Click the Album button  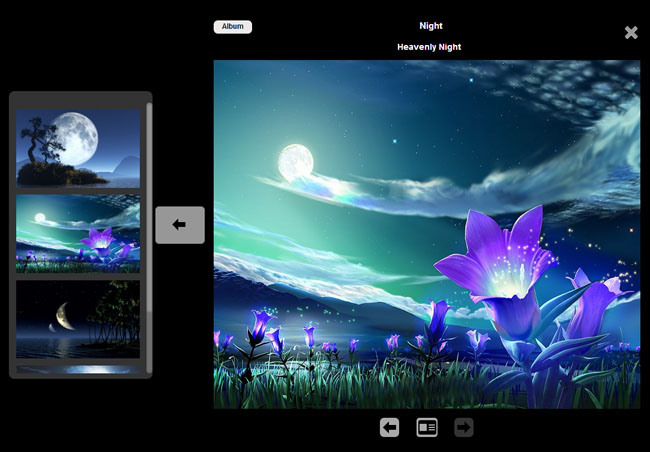point(232,27)
